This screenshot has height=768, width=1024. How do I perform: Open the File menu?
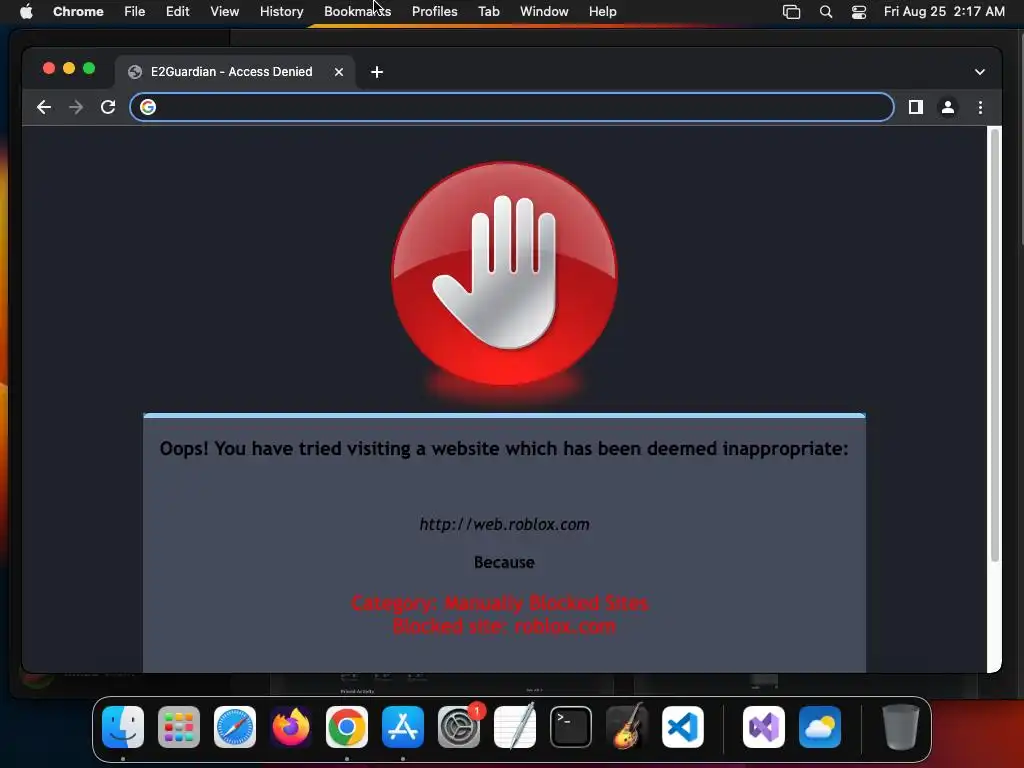tap(135, 11)
